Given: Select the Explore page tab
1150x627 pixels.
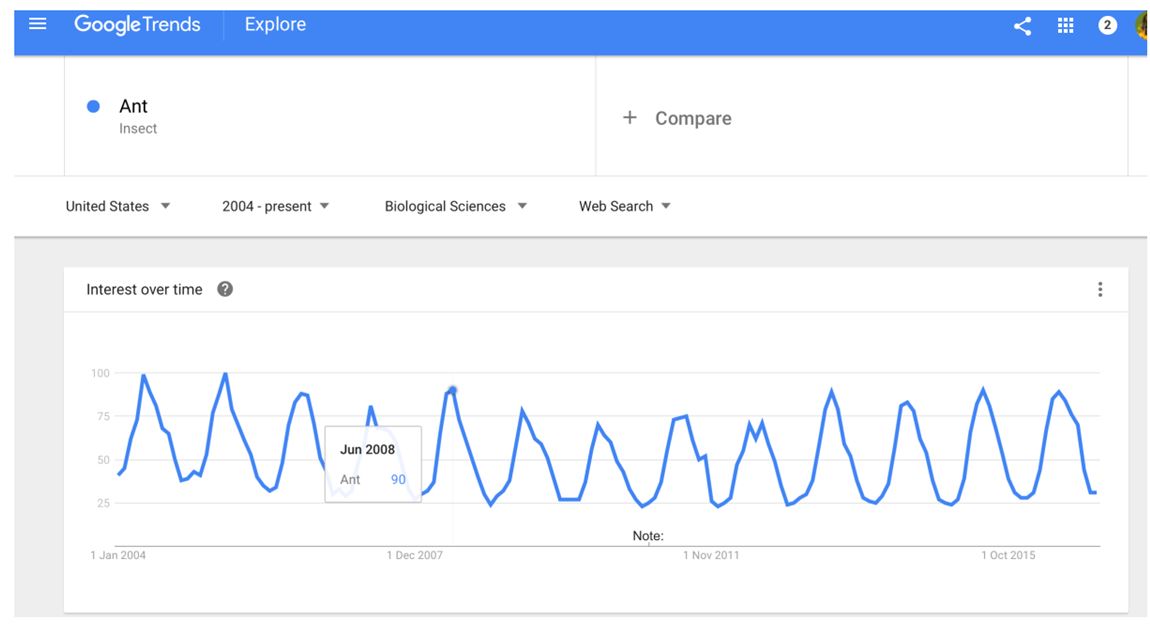Looking at the screenshot, I should (275, 24).
